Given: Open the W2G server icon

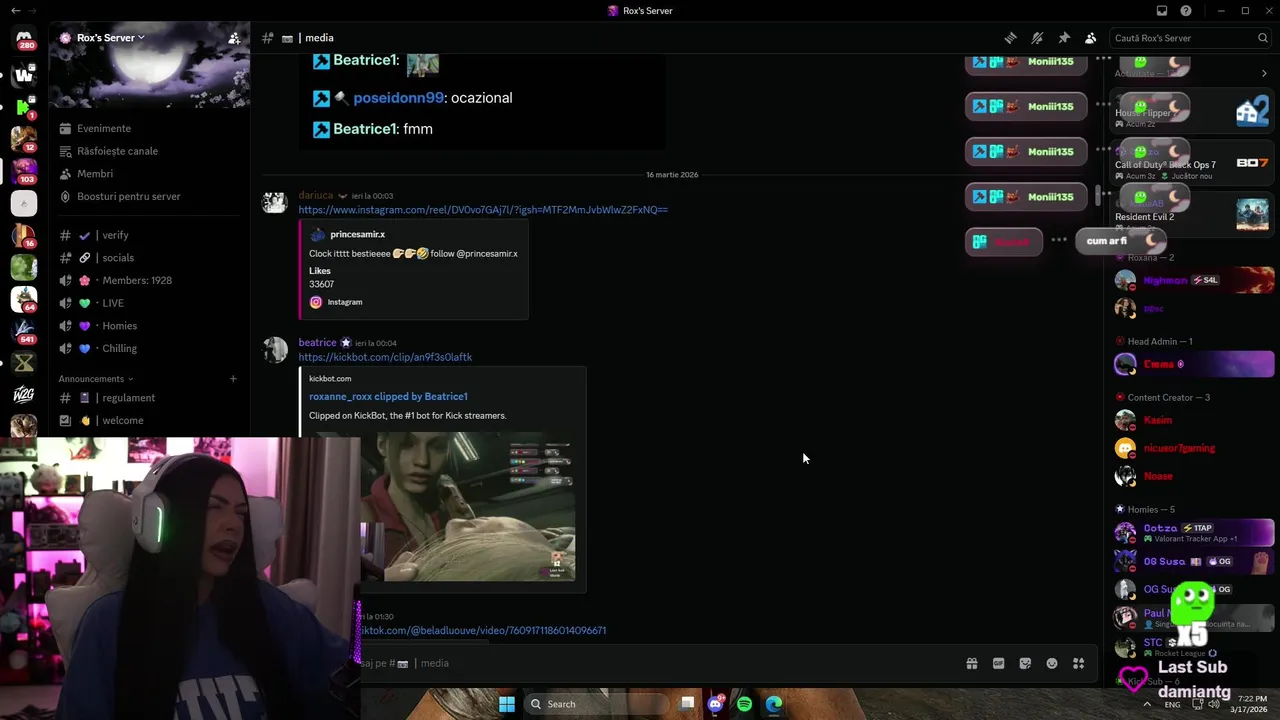Looking at the screenshot, I should coord(24,395).
